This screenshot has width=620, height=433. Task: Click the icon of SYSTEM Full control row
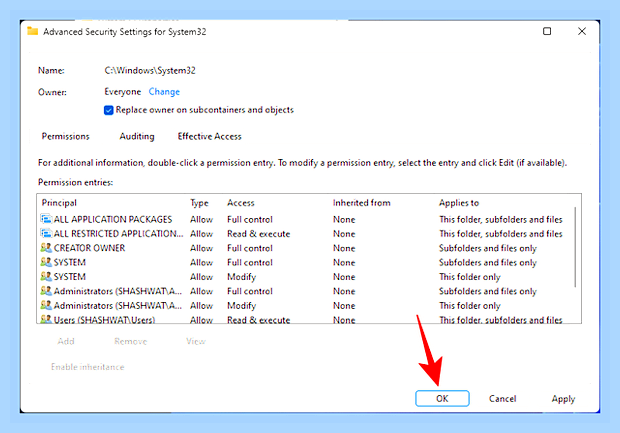(x=46, y=262)
